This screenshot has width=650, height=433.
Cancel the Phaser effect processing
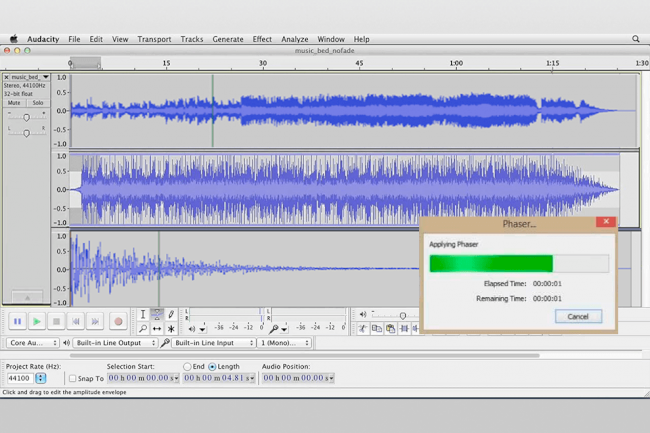point(577,316)
